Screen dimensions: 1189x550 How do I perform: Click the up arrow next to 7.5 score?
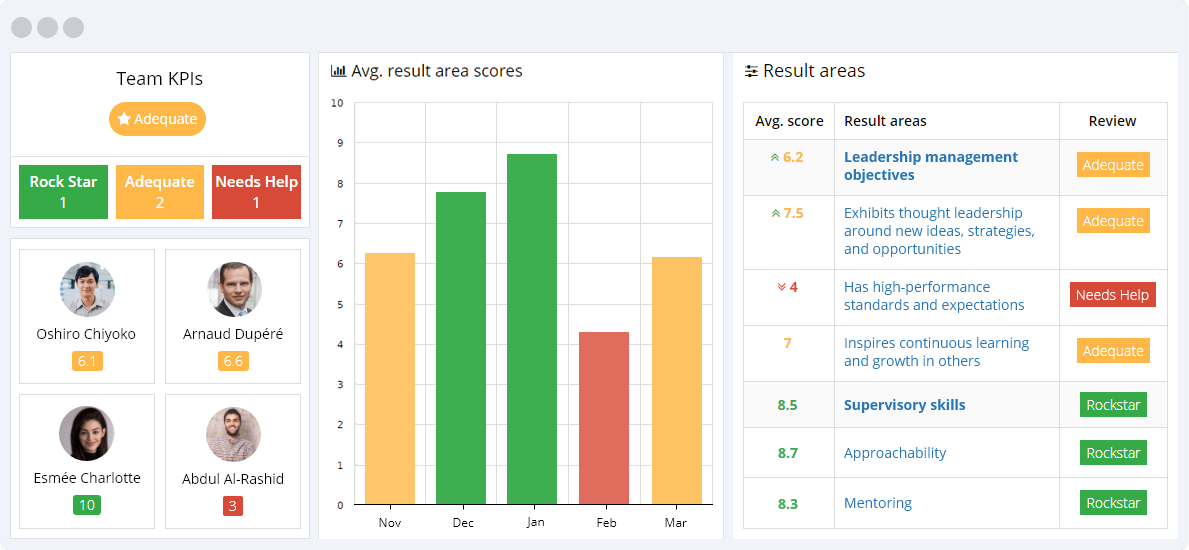[x=774, y=214]
